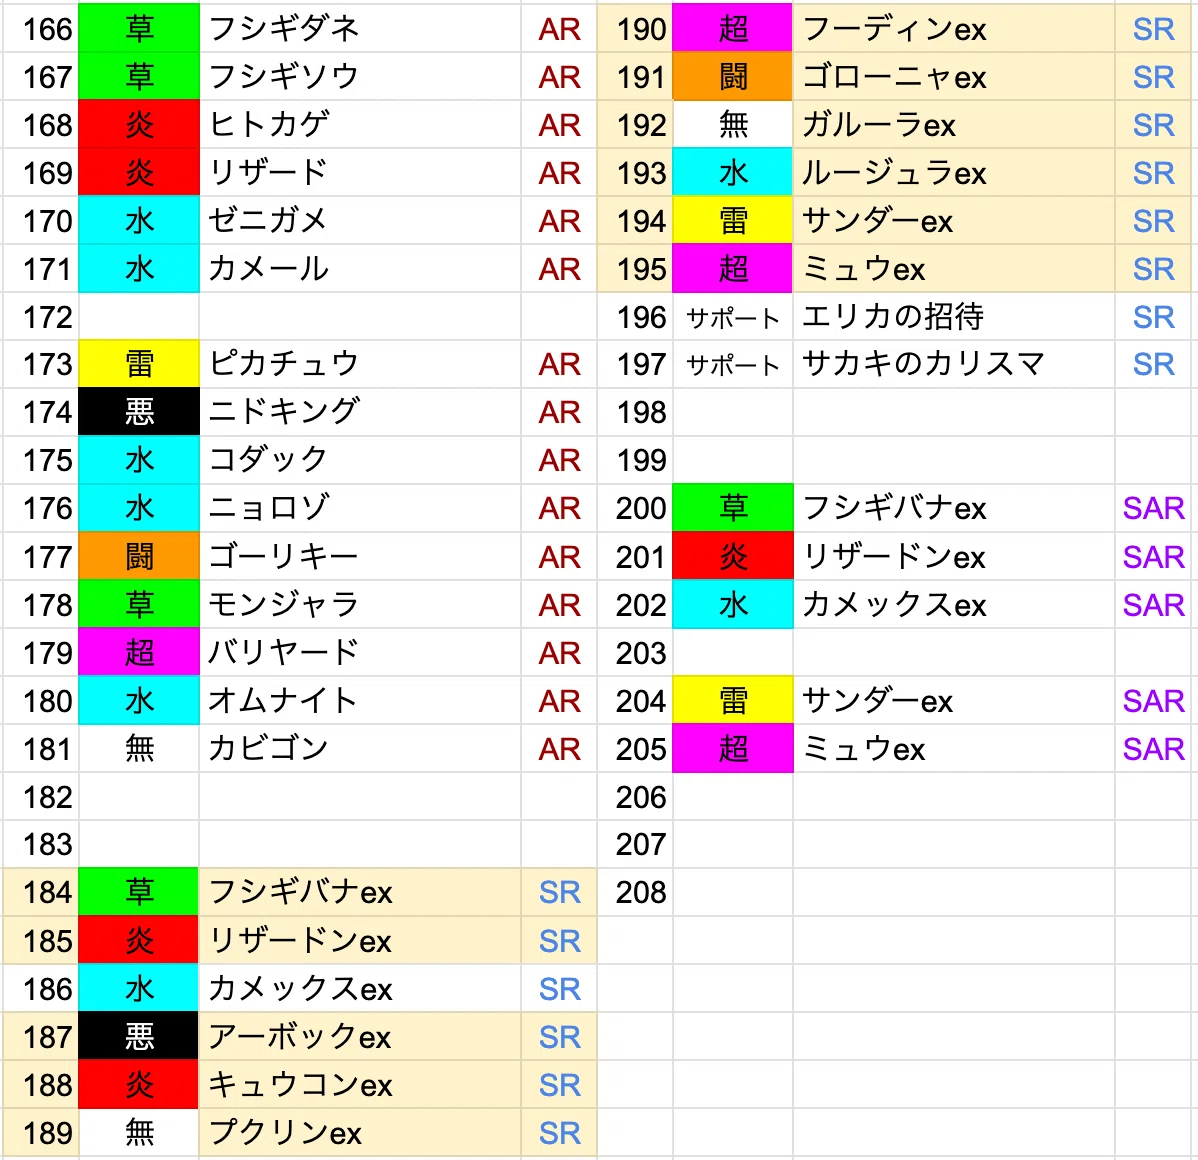Click the プクリンex name cell
Image resolution: width=1198 pixels, height=1160 pixels.
coord(360,1132)
